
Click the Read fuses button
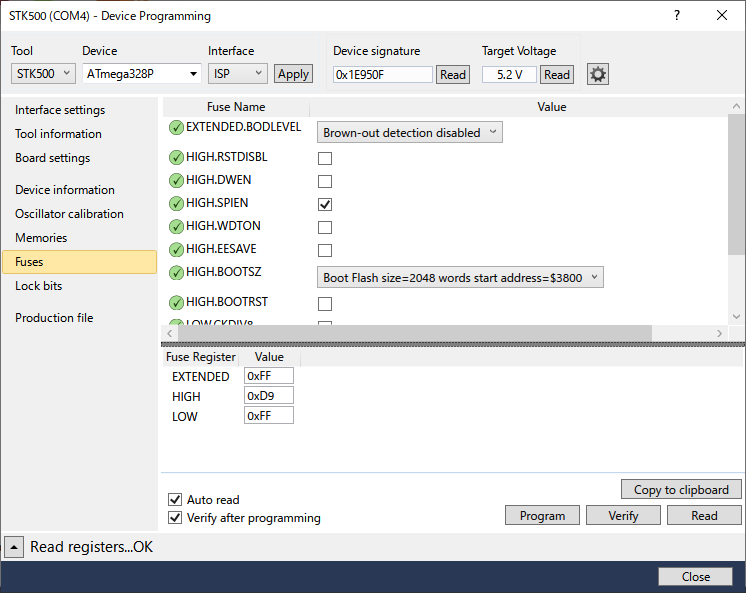pyautogui.click(x=704, y=515)
